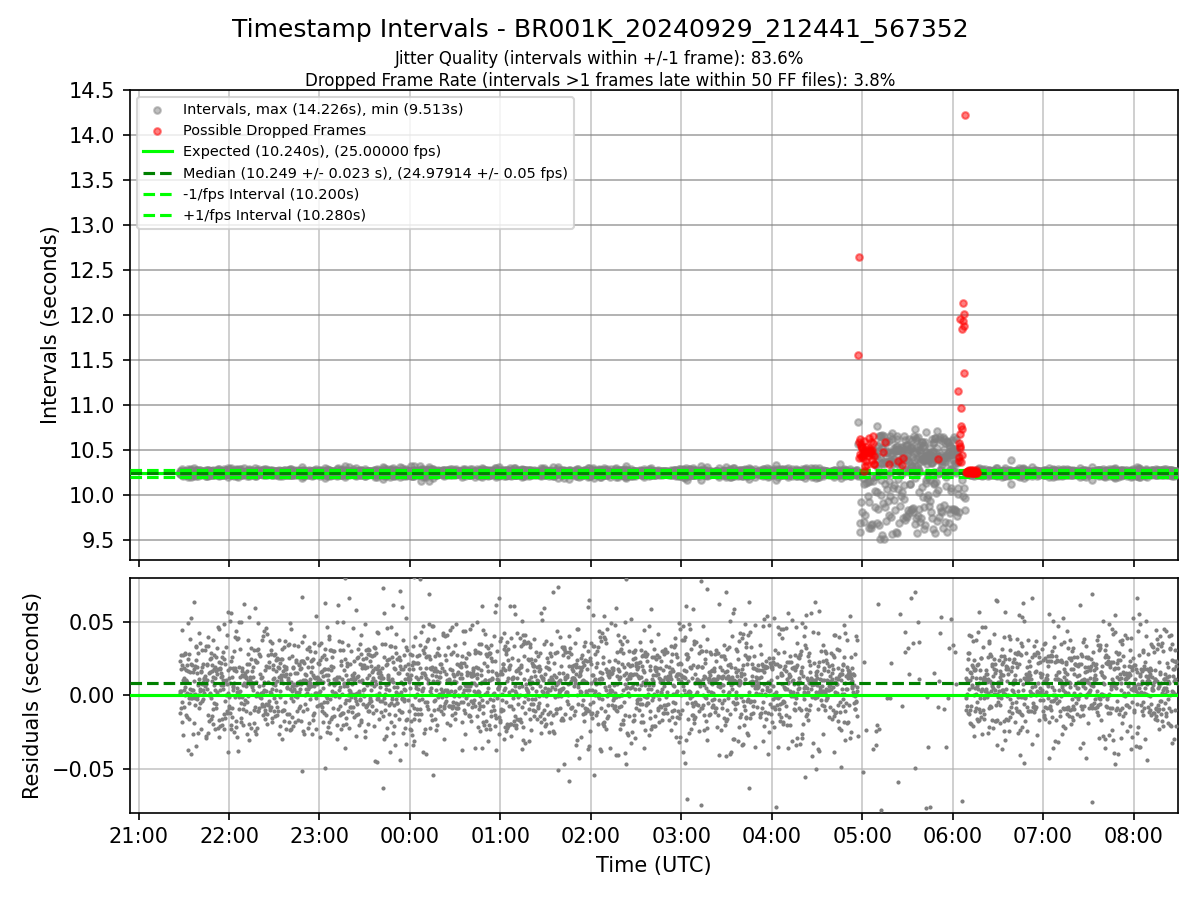
Task: Click legend entry Intervals, max (14.226s), min (9.513s)
Action: click(323, 108)
